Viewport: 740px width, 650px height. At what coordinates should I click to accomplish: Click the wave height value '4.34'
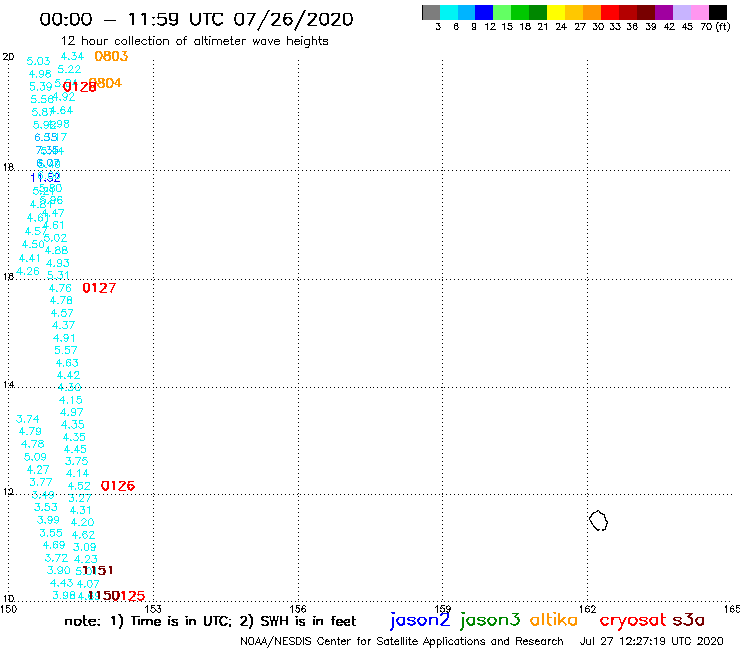click(x=72, y=57)
